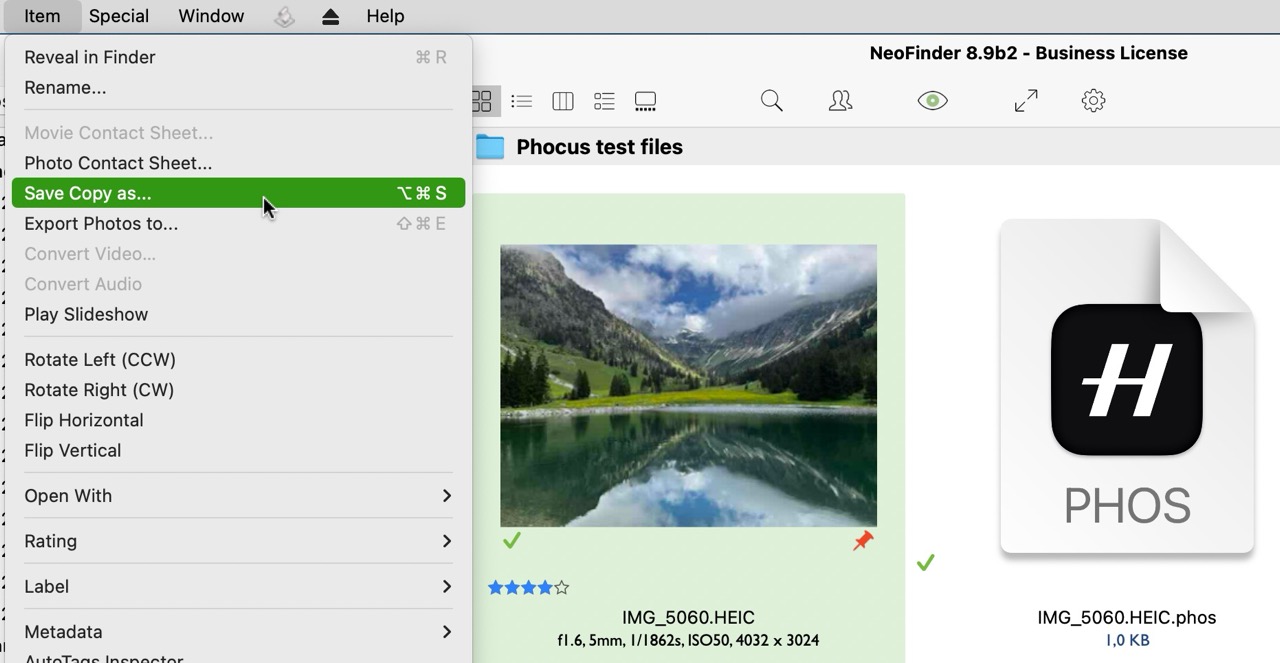This screenshot has width=1280, height=663.
Task: Click the magnifying glass search icon
Action: click(771, 101)
